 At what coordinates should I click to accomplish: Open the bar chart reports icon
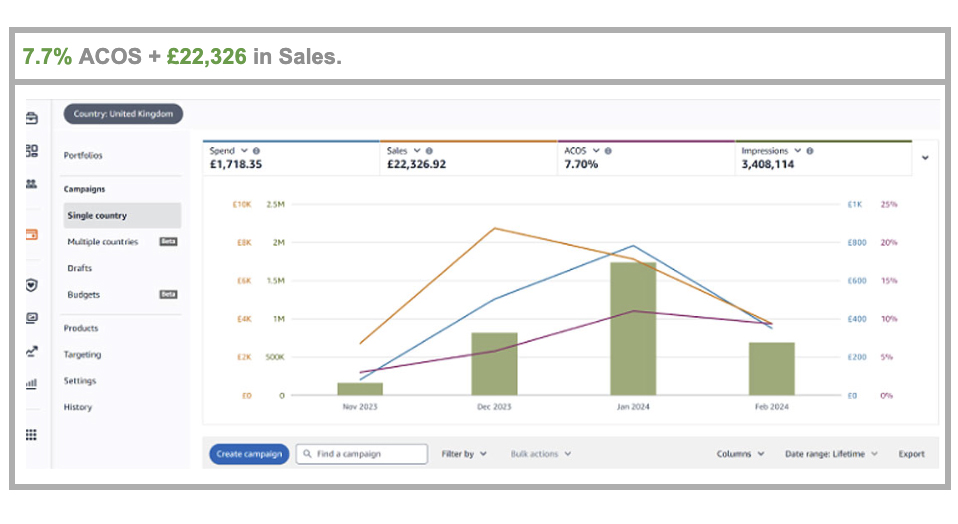click(32, 382)
